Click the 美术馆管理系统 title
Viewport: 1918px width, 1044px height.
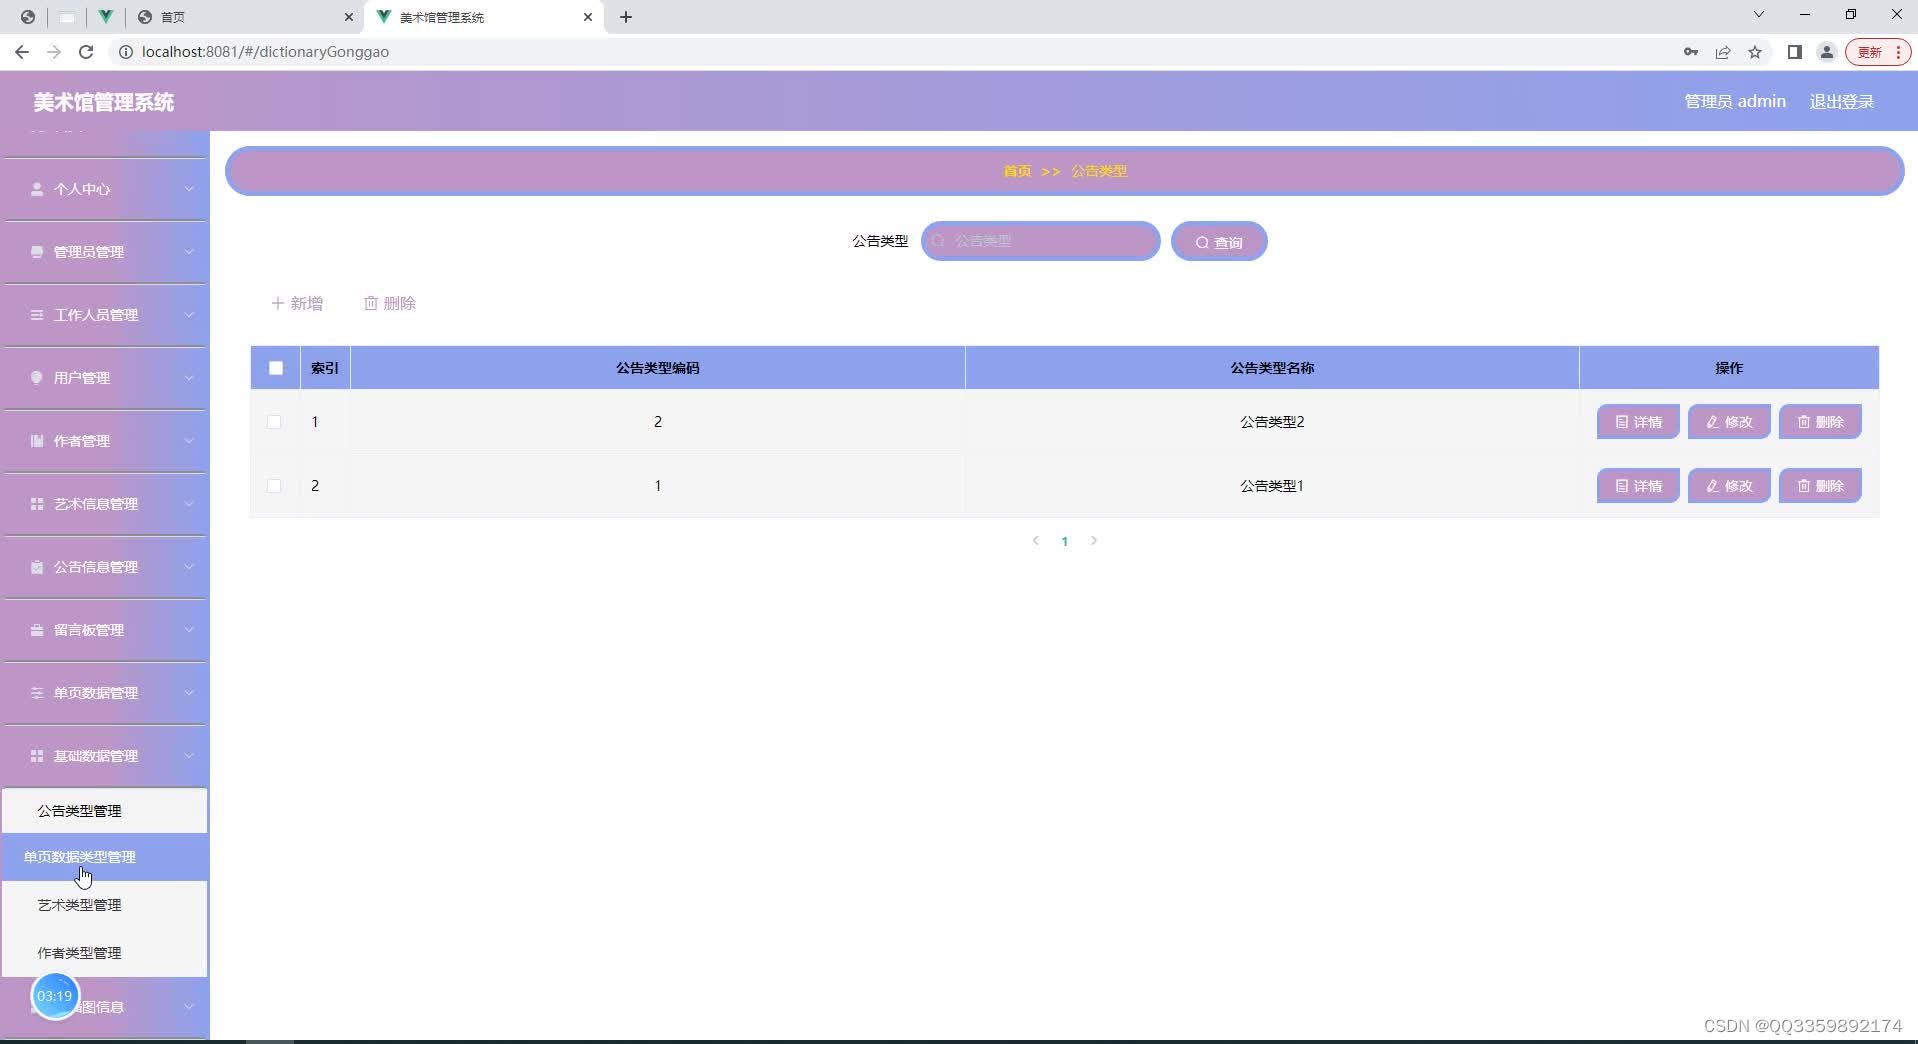click(x=104, y=102)
